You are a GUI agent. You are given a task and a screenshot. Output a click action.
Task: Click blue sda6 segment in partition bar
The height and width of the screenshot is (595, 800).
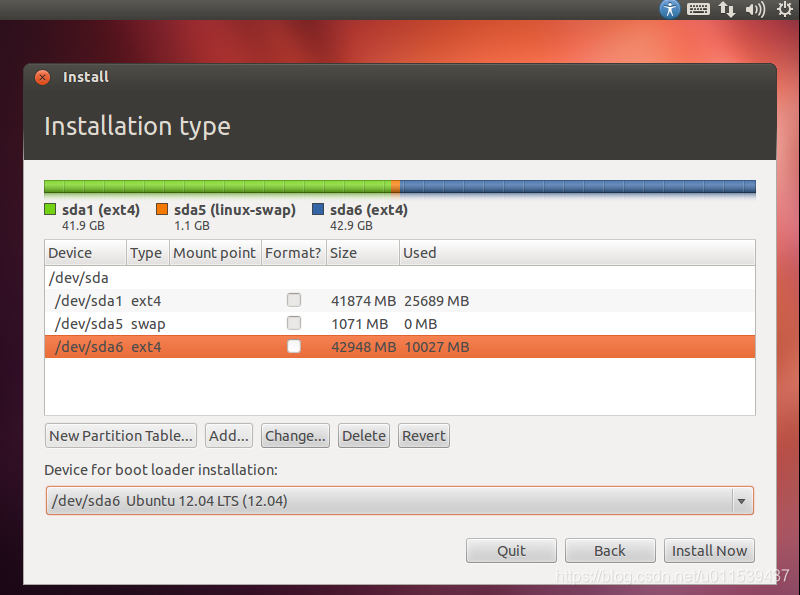tap(578, 187)
